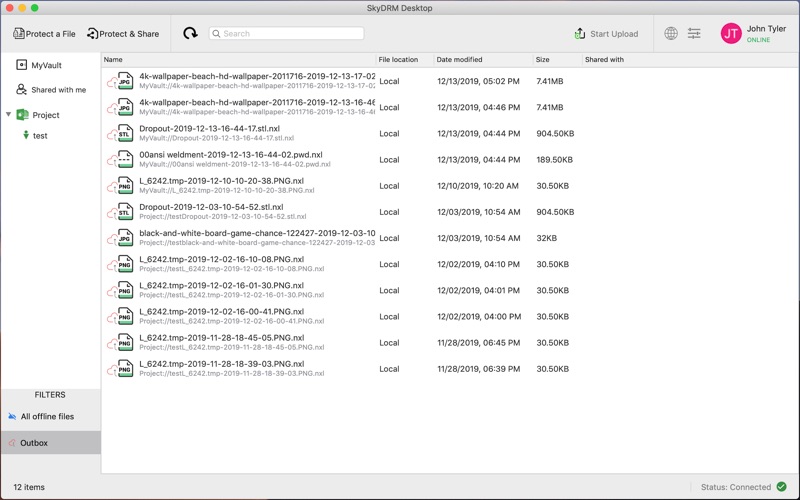Select Shared with me
The image size is (800, 500).
click(x=58, y=90)
